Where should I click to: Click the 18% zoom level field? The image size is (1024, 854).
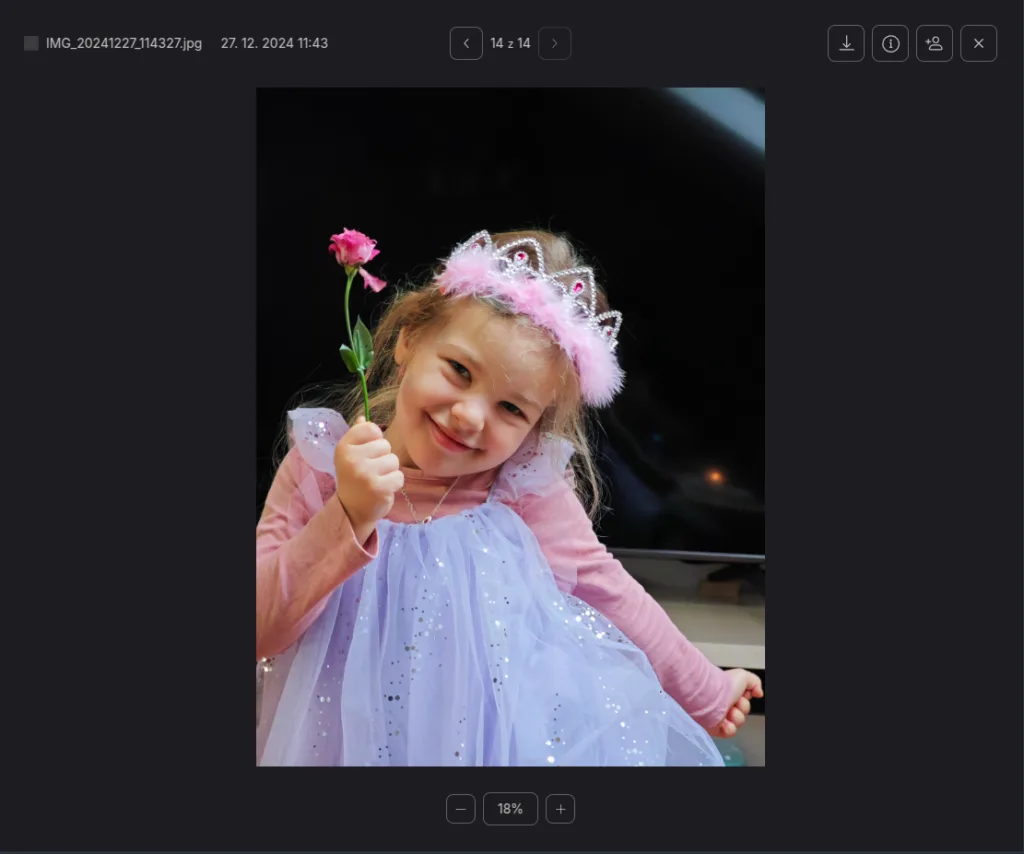(x=510, y=808)
